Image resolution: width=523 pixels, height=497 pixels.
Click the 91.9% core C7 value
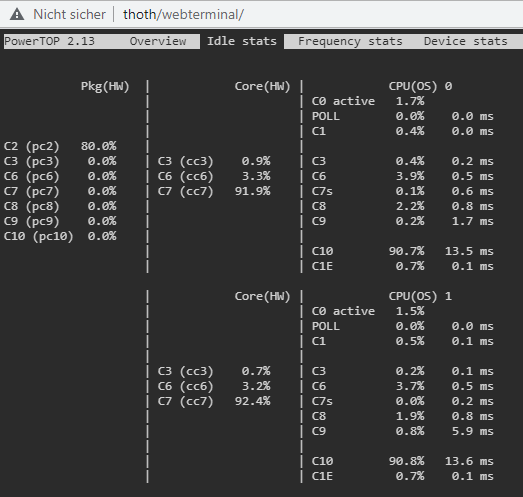(x=252, y=191)
